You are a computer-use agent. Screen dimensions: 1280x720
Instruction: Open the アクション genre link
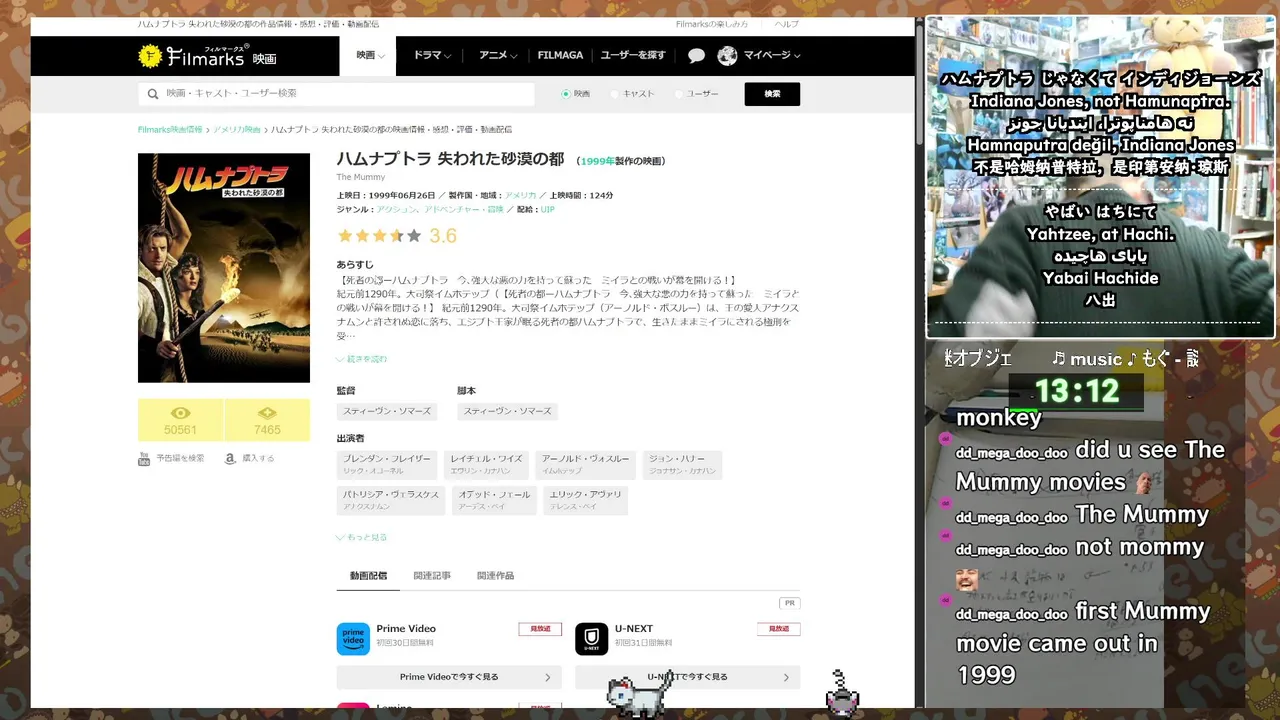point(398,210)
